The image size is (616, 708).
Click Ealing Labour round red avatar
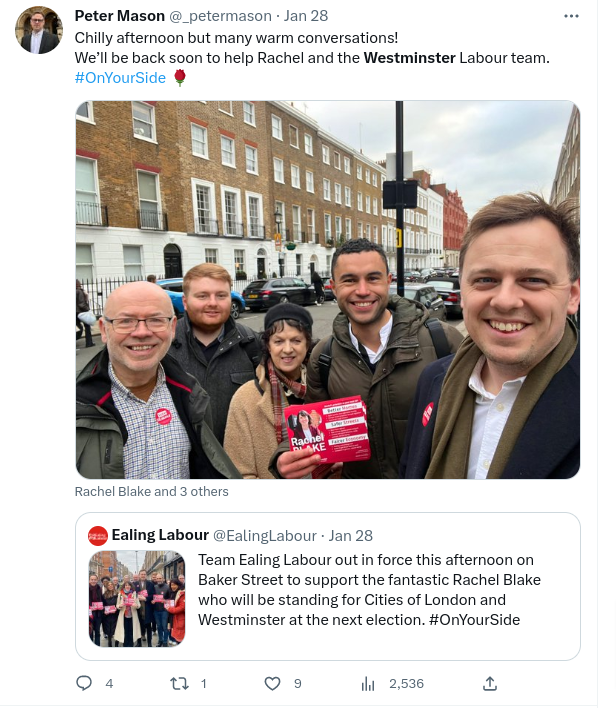pos(98,536)
